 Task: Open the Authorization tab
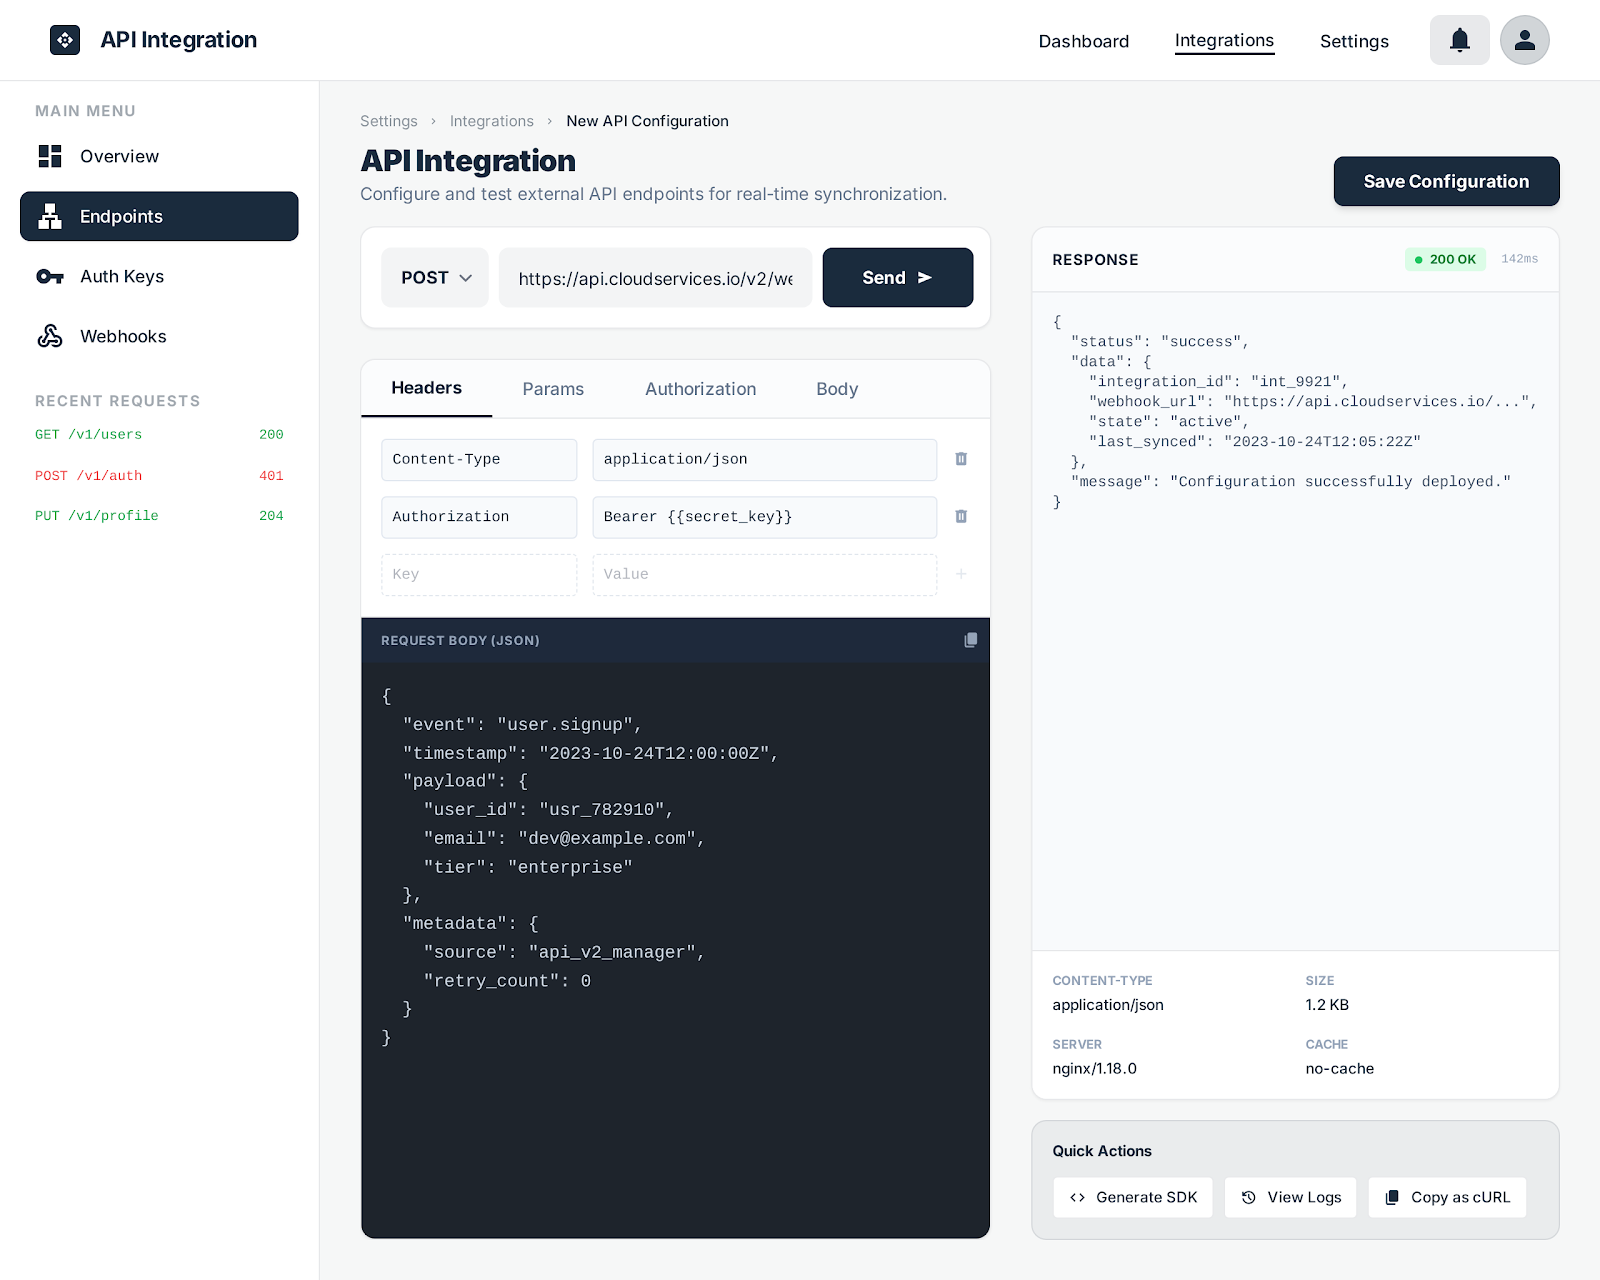(700, 389)
